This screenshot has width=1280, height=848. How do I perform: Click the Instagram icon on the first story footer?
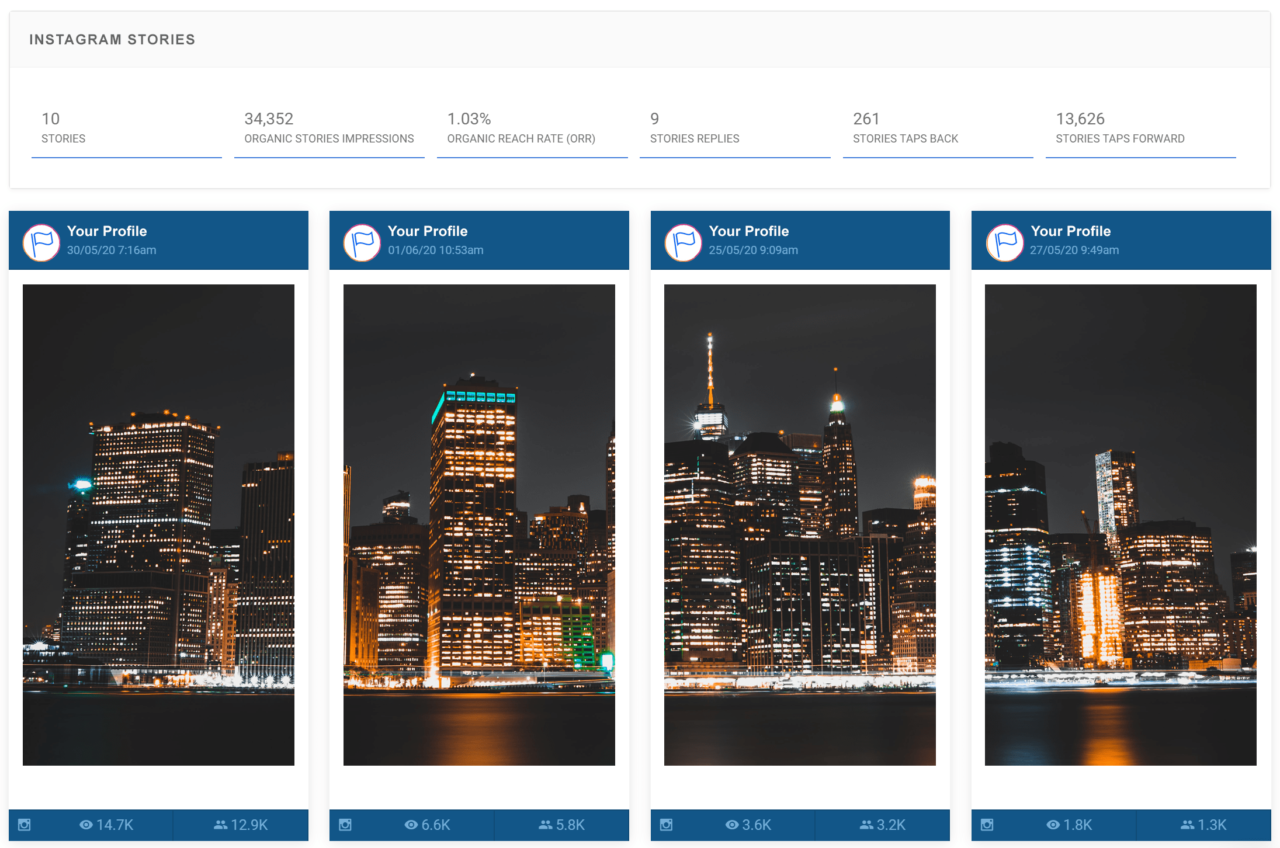pos(24,825)
